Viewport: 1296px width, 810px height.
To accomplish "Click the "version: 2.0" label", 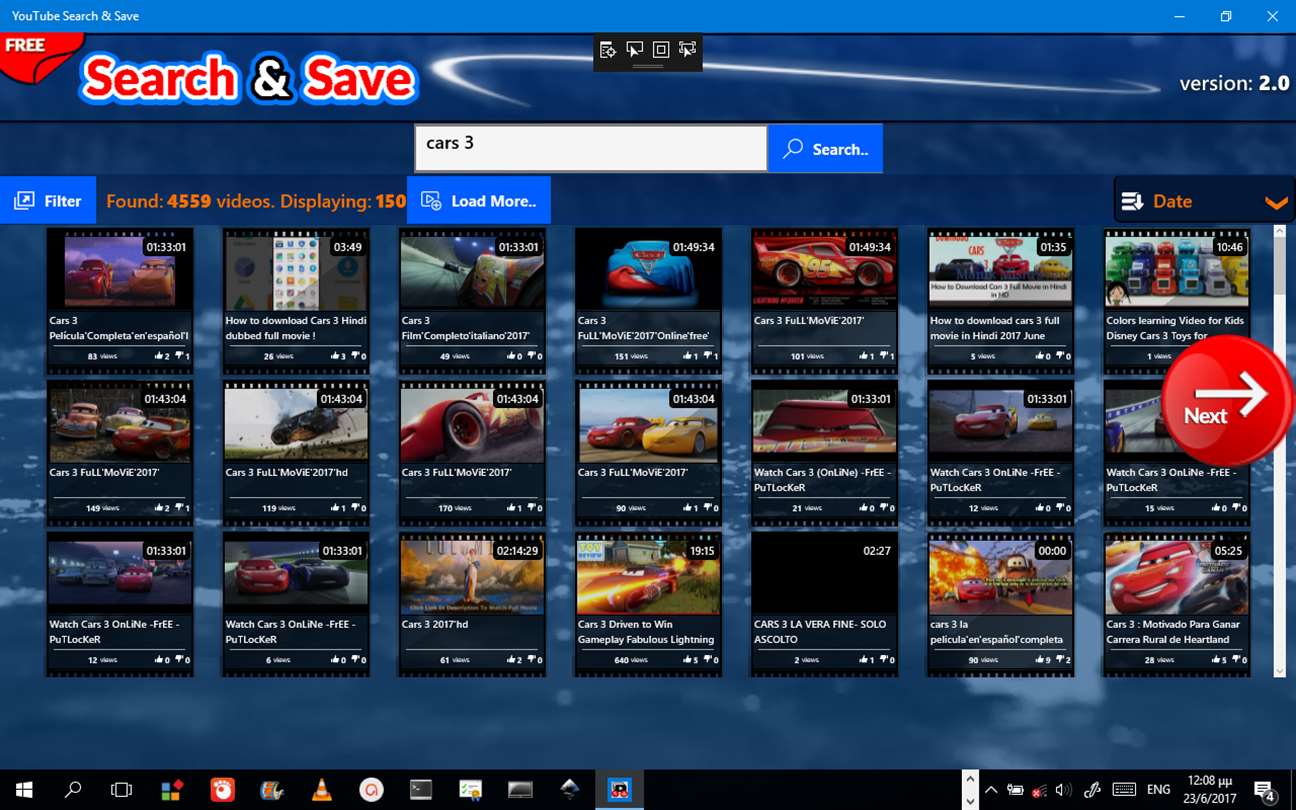I will tap(1234, 84).
